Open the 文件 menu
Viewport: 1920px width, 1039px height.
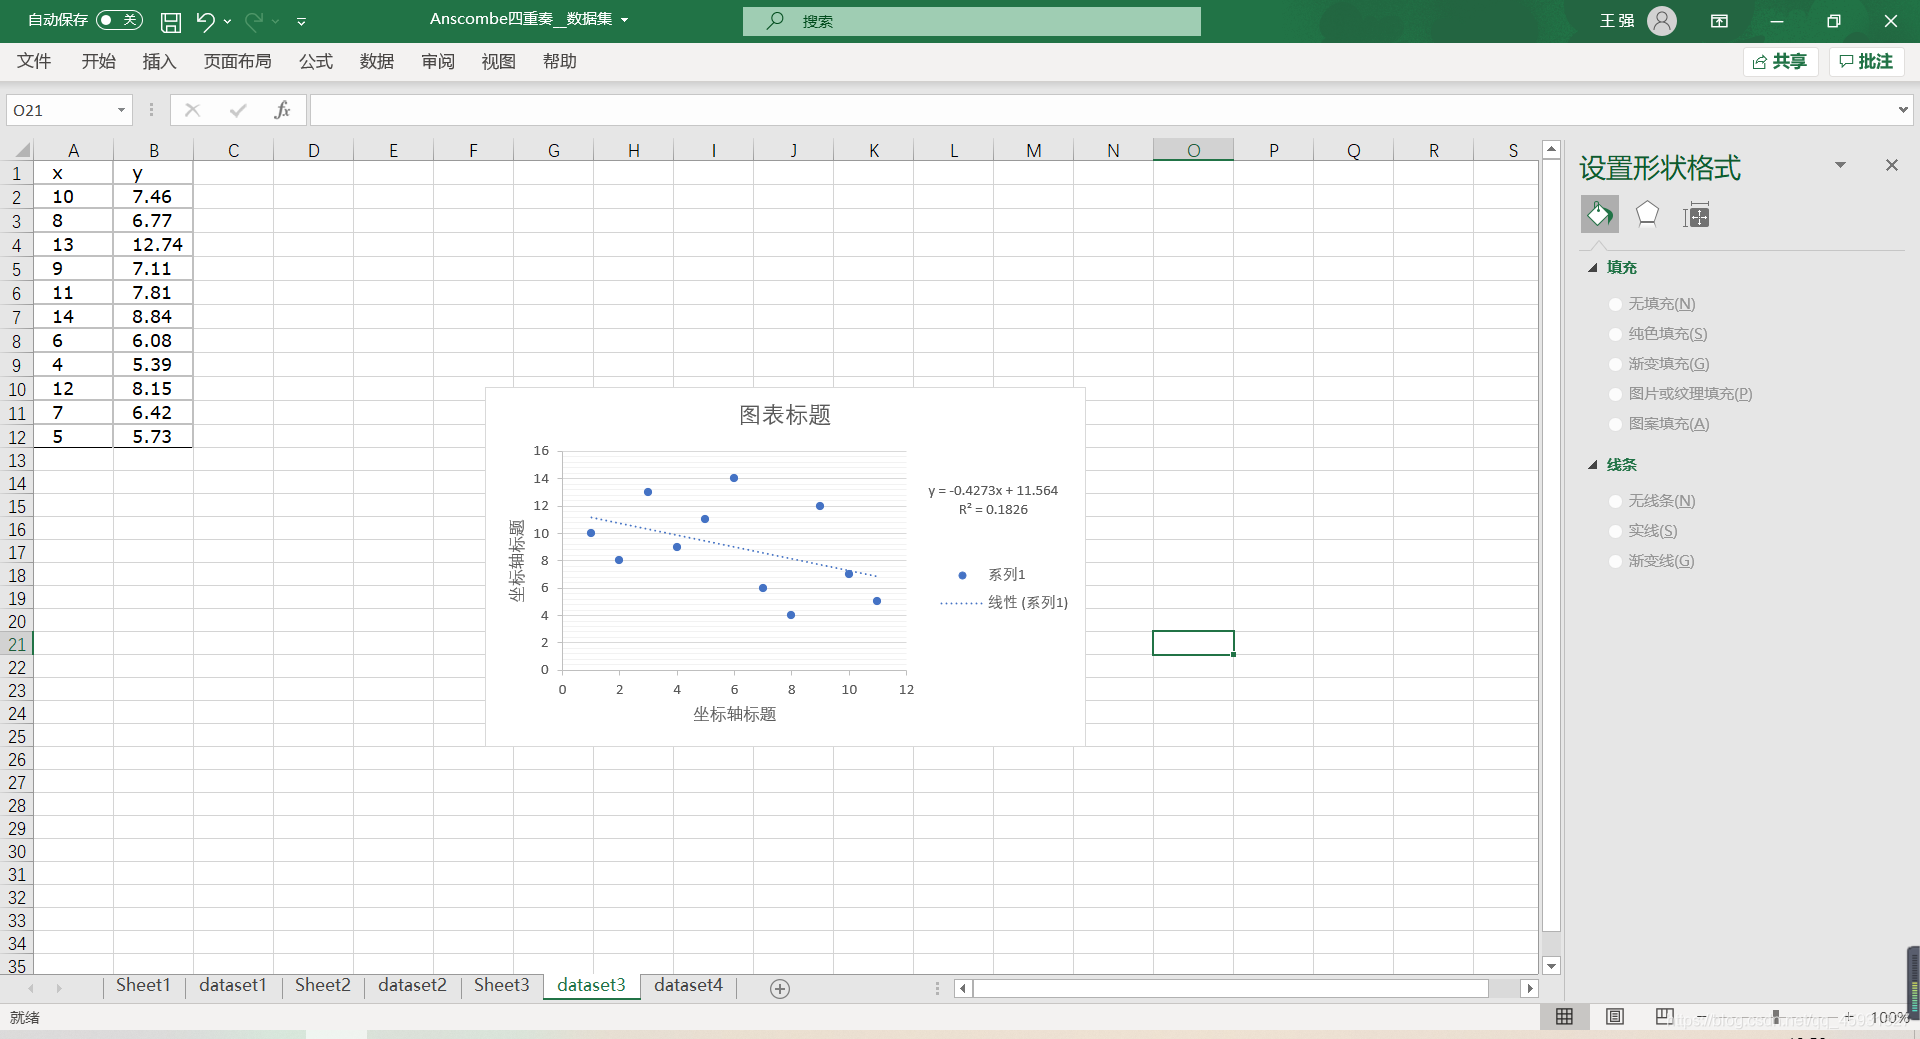34,61
